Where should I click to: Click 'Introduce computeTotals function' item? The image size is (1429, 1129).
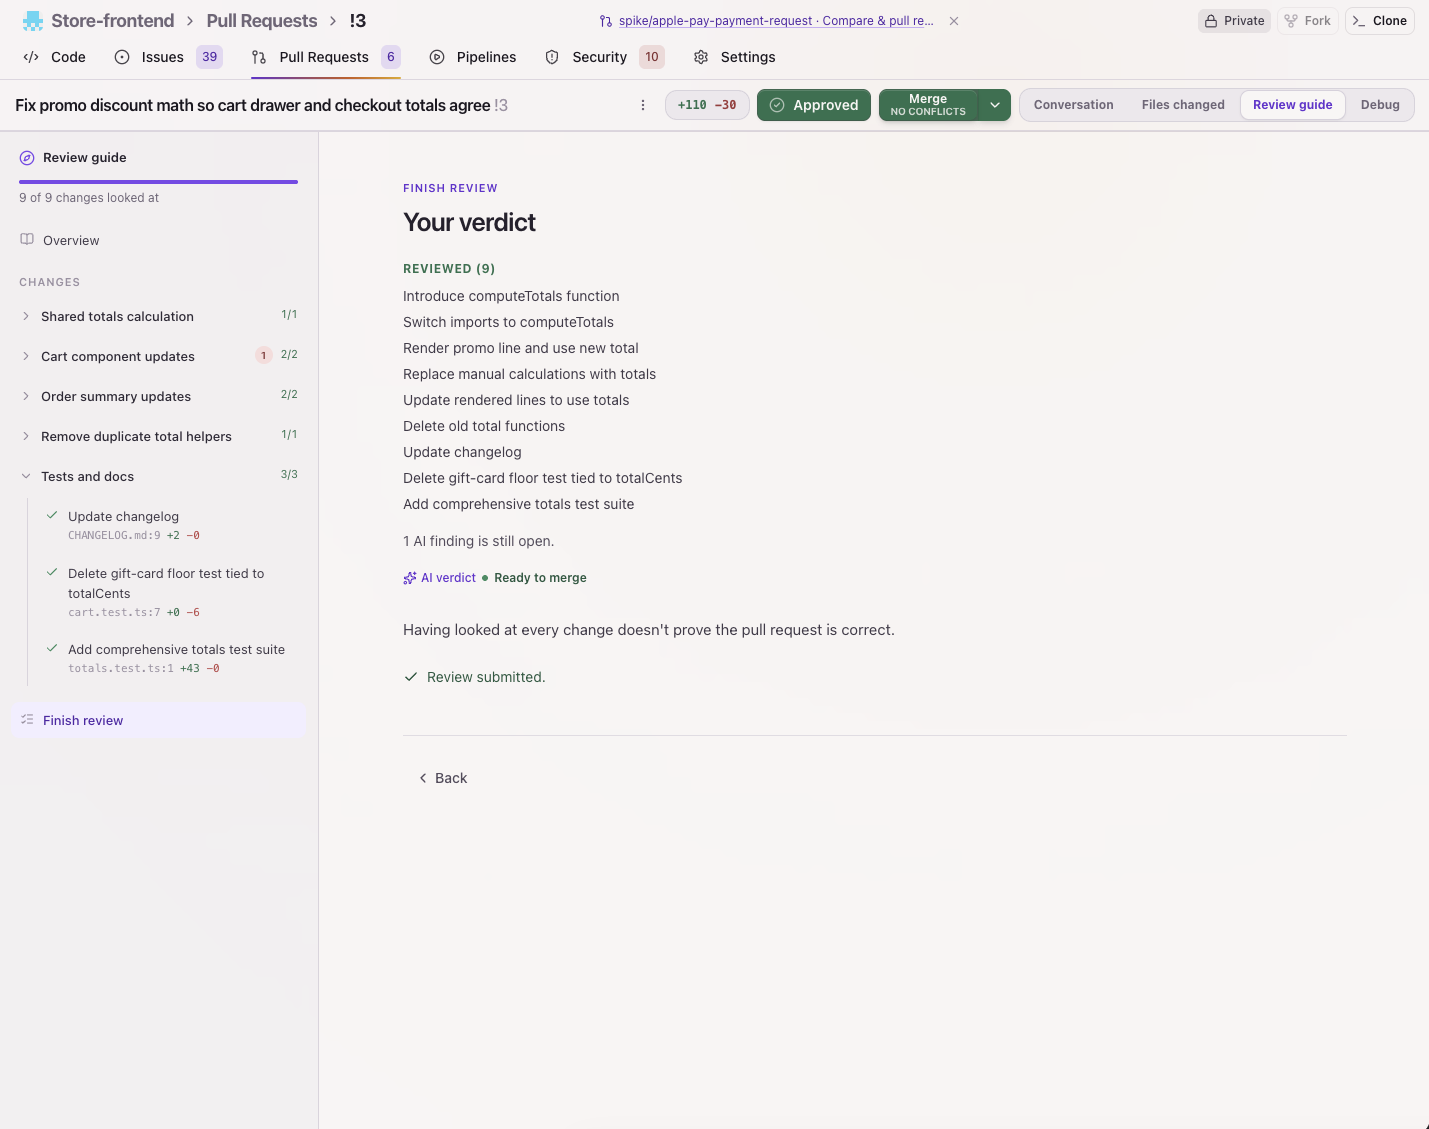(511, 296)
